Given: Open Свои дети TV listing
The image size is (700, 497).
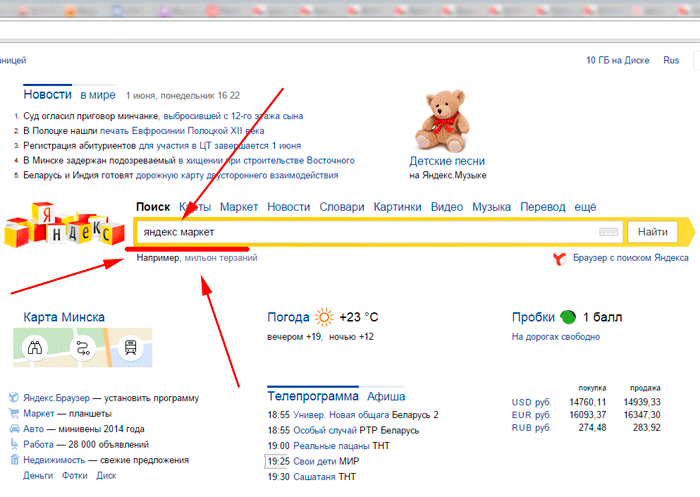Looking at the screenshot, I should pyautogui.click(x=313, y=461).
